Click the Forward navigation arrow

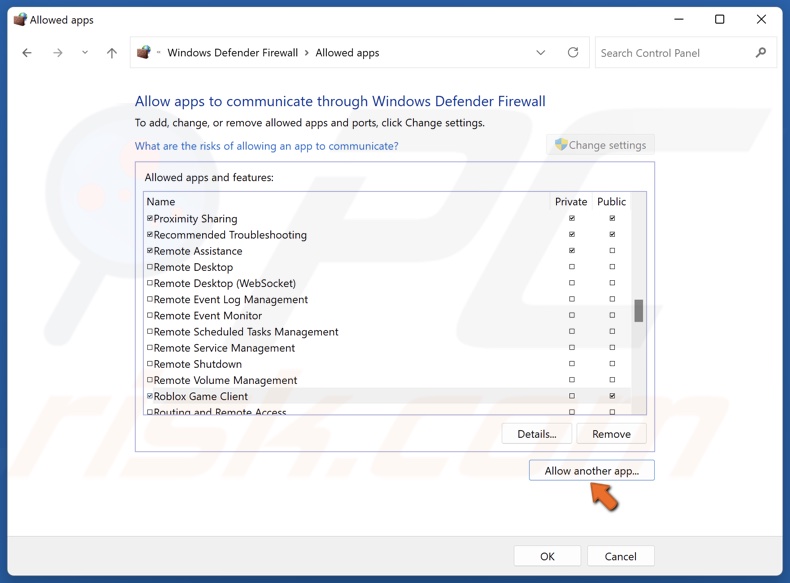[x=58, y=53]
